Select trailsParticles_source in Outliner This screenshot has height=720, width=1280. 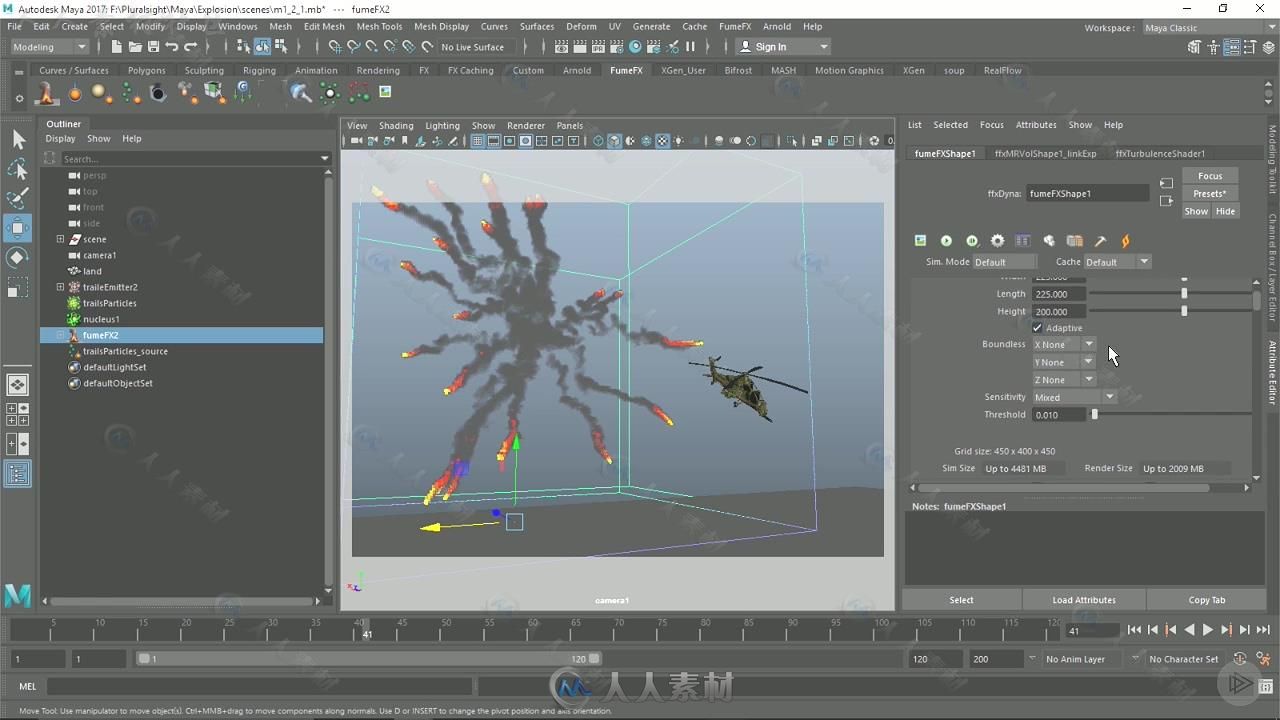(x=125, y=351)
